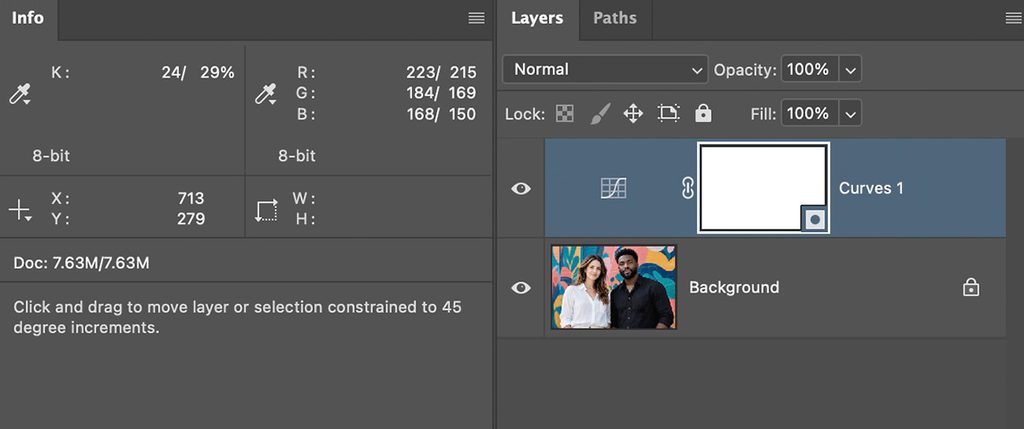The height and width of the screenshot is (429, 1024).
Task: Click the Background layer name
Action: (734, 287)
